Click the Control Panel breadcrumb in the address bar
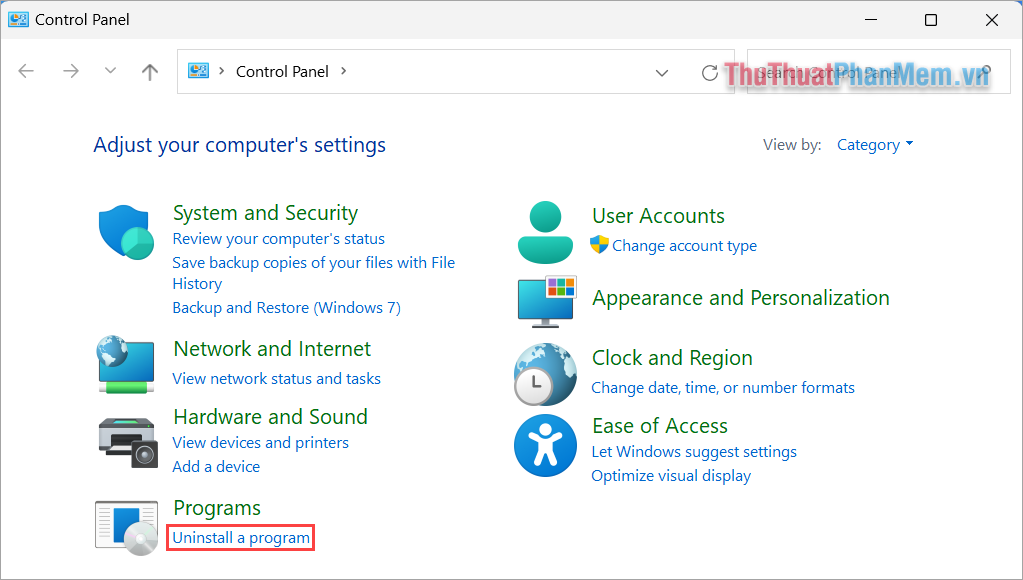The width and height of the screenshot is (1023, 580). (282, 71)
